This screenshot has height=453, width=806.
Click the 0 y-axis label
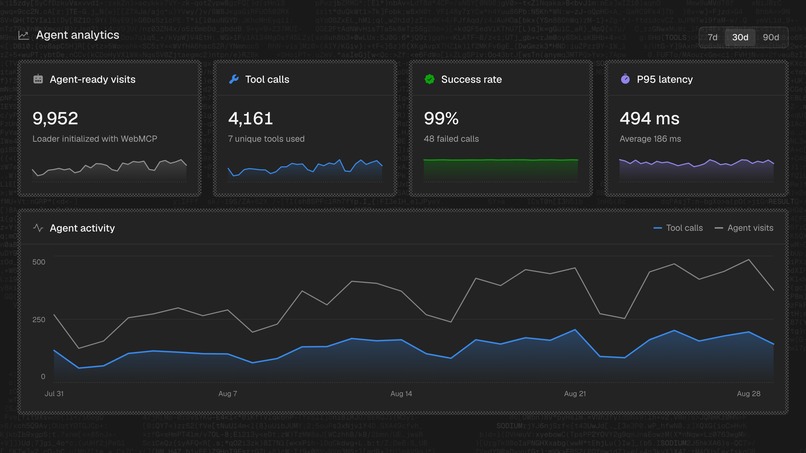pyautogui.click(x=43, y=376)
